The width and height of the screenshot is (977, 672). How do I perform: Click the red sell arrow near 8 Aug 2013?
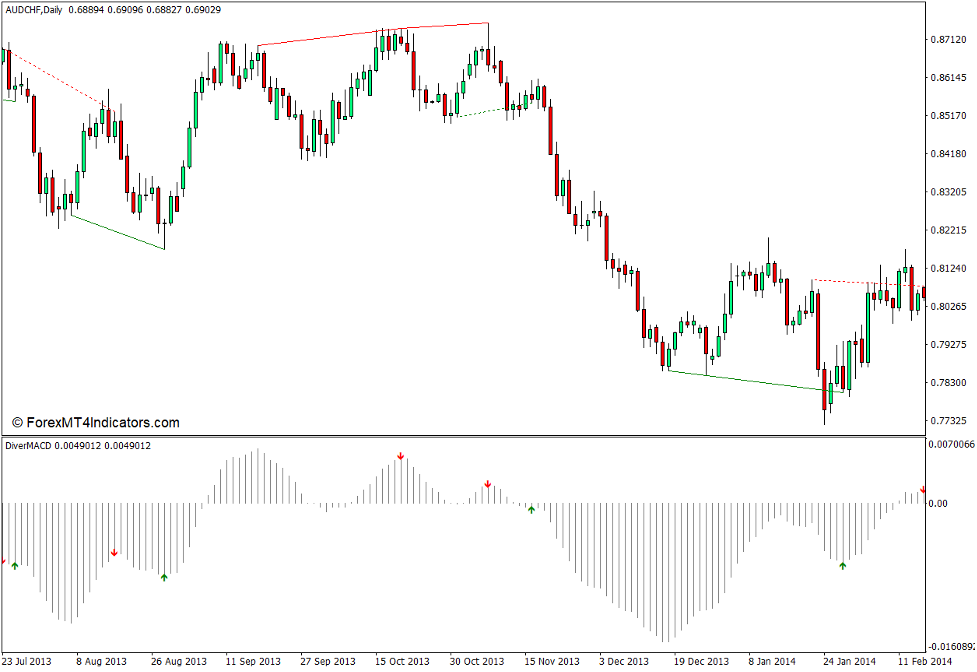(113, 553)
